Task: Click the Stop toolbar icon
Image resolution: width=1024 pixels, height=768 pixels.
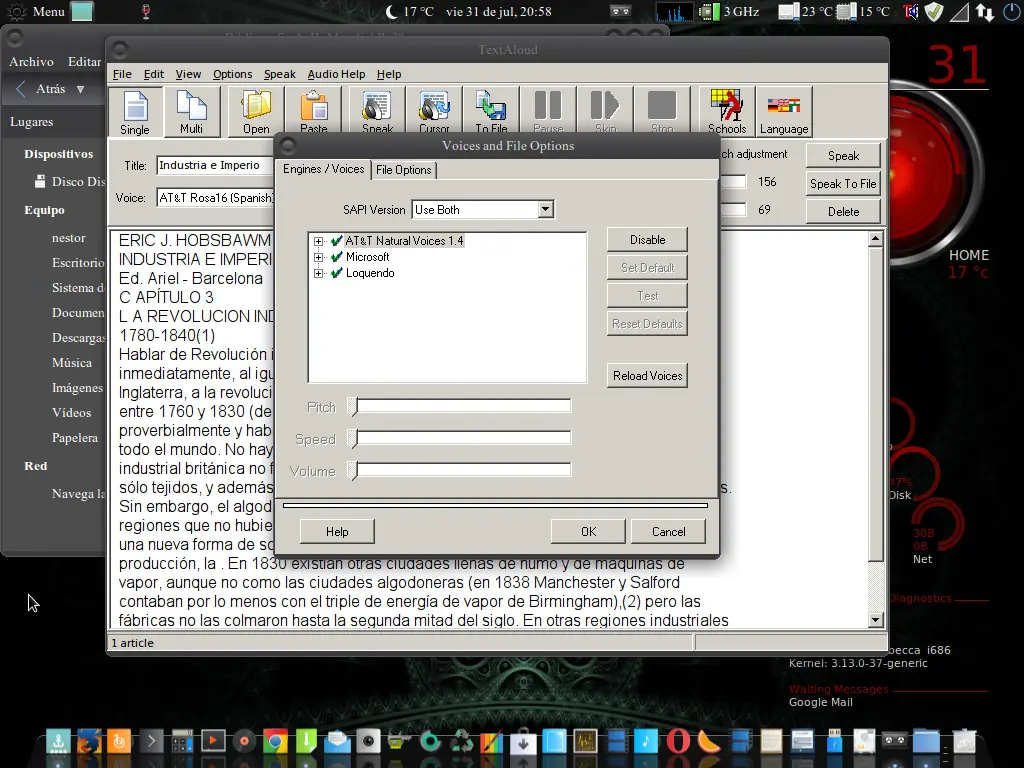Action: click(662, 111)
